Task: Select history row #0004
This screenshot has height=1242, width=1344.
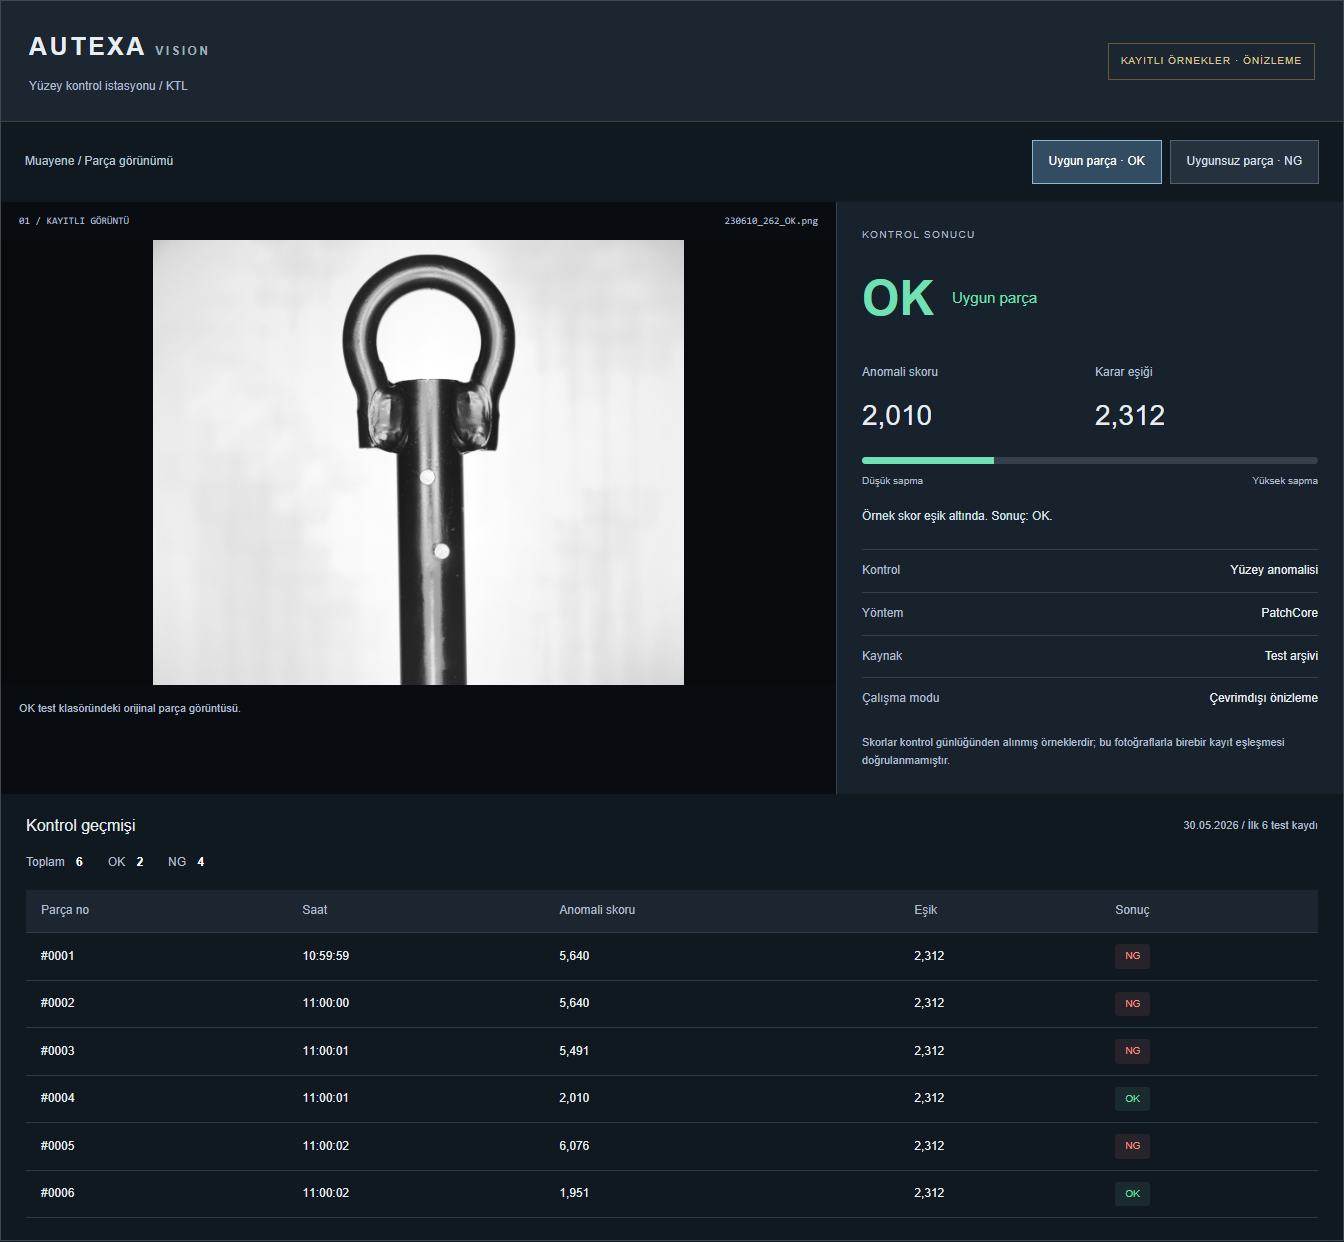Action: 671,1098
